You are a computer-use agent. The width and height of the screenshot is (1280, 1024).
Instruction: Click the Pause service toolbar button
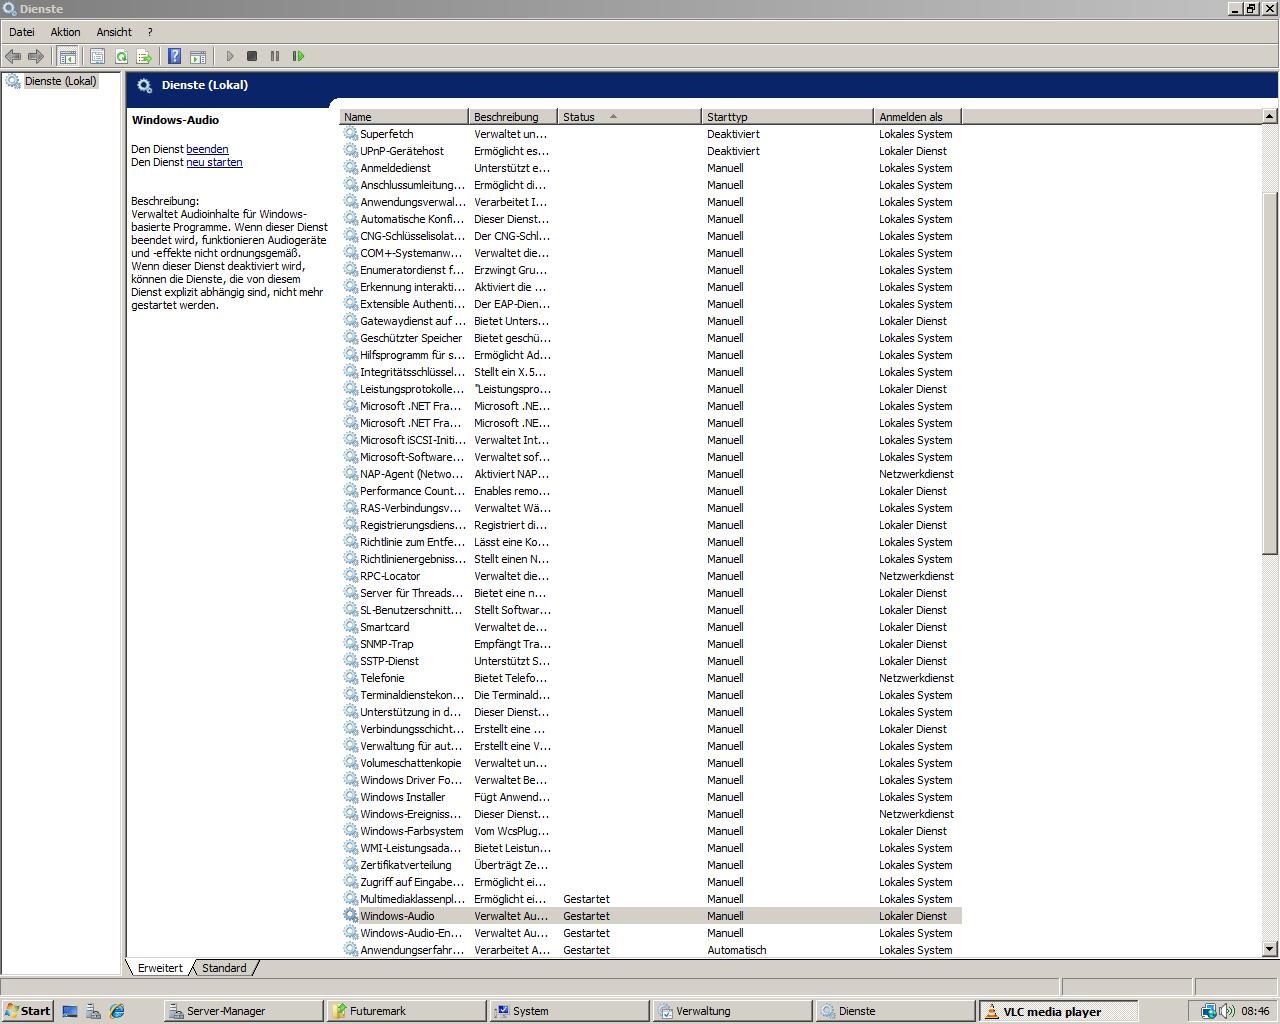[x=275, y=57]
